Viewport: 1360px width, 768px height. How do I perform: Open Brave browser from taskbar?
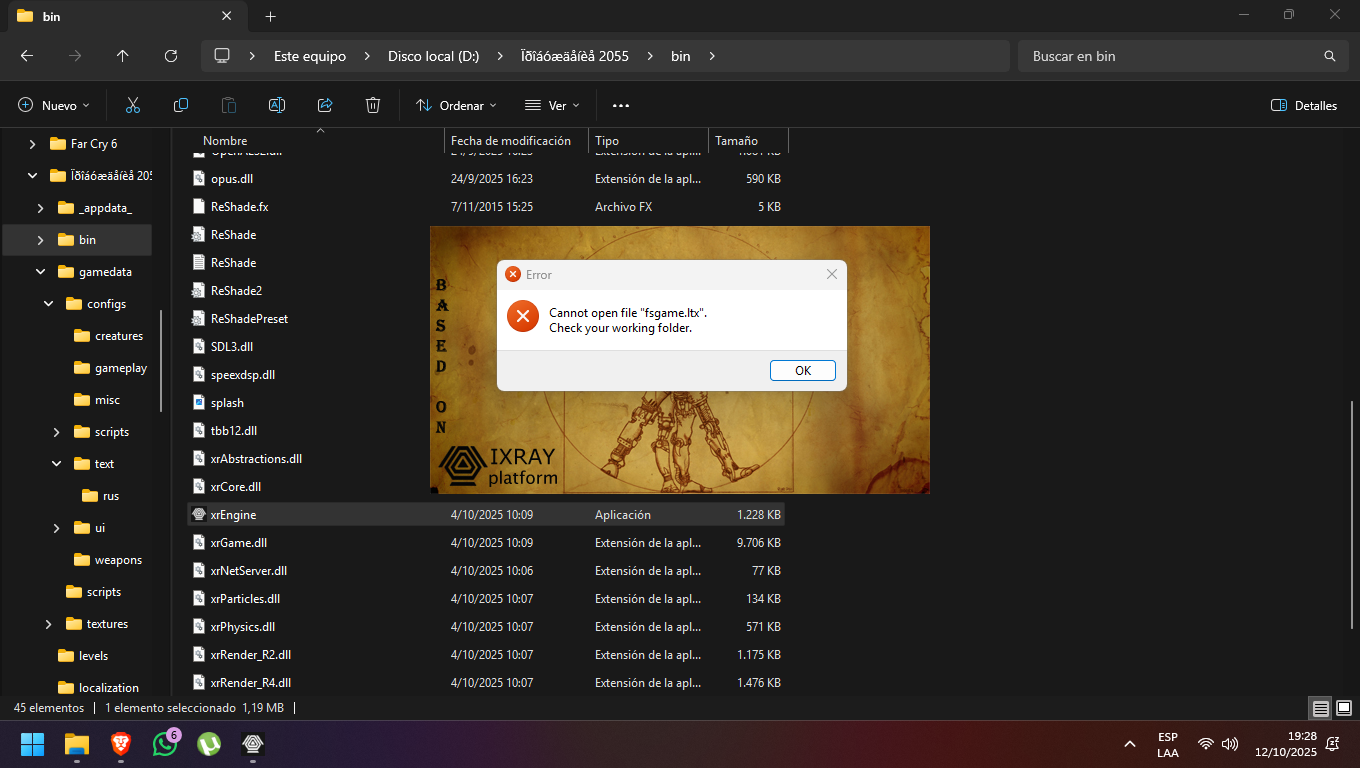[121, 743]
